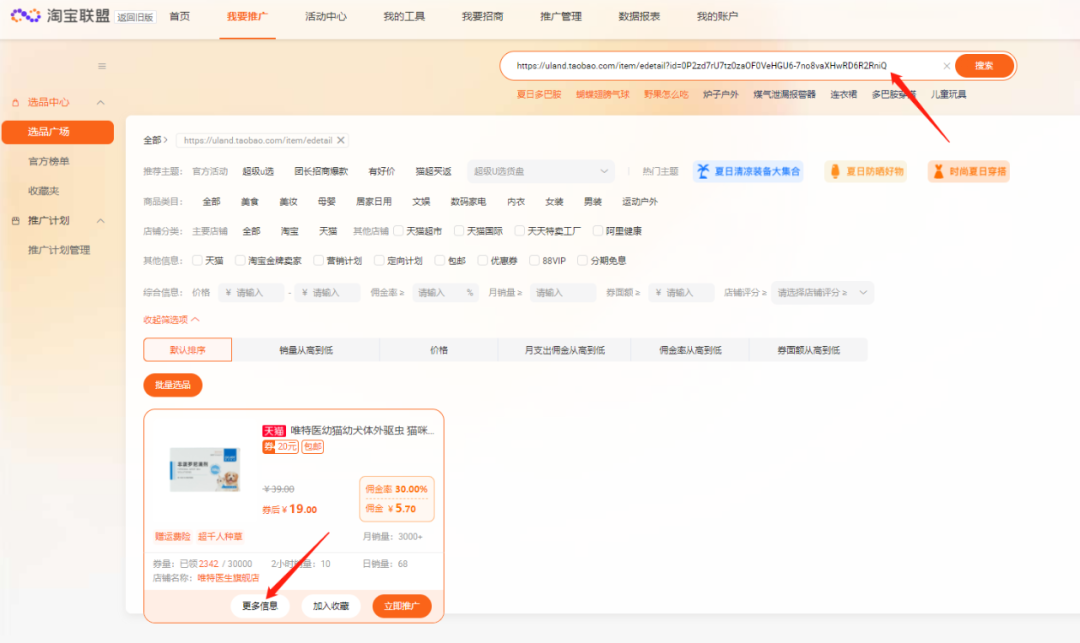Open 我的工具 top menu
This screenshot has height=643, width=1080.
click(x=404, y=17)
